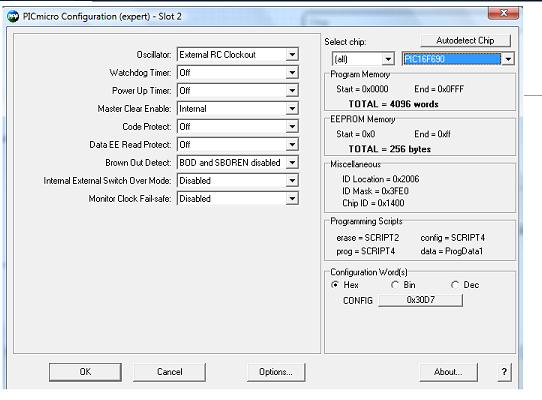The height and width of the screenshot is (400, 542).
Task: Click the Power Up Timer field label
Action: point(142,91)
